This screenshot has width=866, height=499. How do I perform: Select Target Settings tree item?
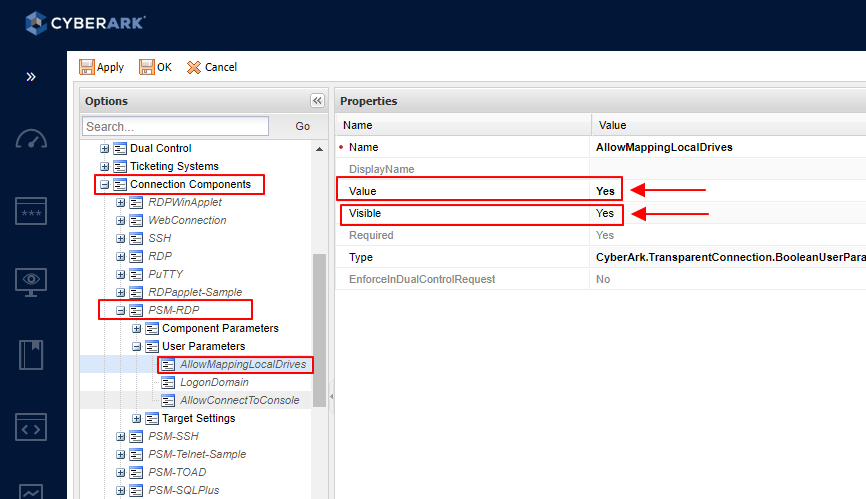coord(199,418)
